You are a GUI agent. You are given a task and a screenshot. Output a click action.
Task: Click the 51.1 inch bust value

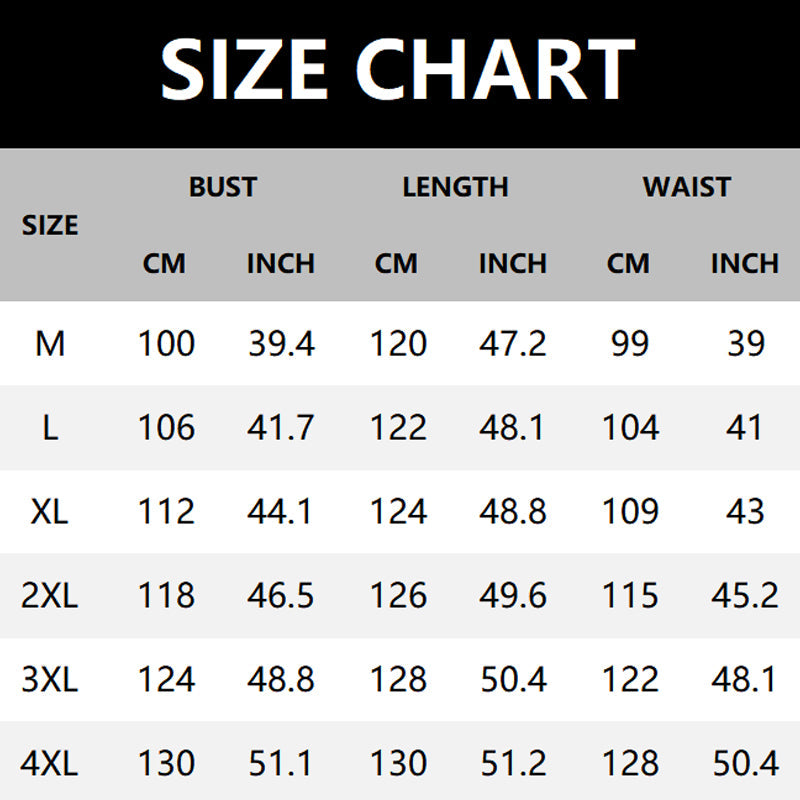tap(281, 764)
